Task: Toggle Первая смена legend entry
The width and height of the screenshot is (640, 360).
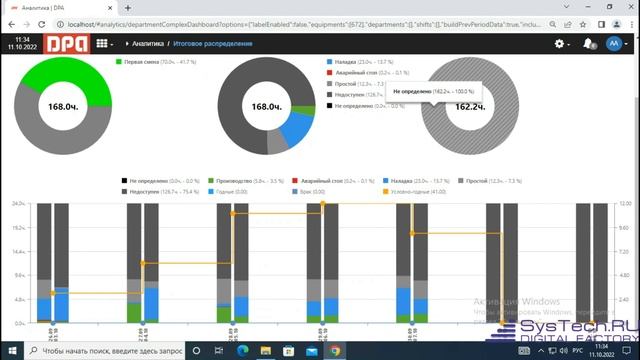Action: point(156,62)
